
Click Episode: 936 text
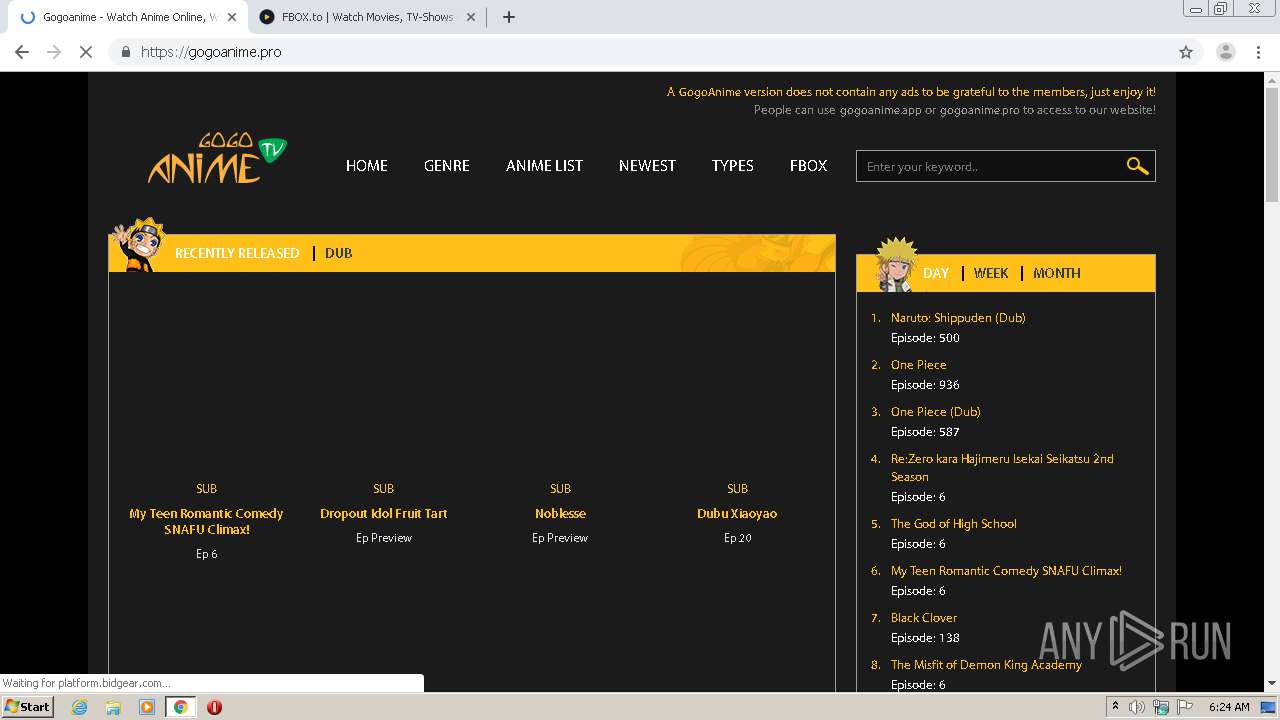pos(925,384)
